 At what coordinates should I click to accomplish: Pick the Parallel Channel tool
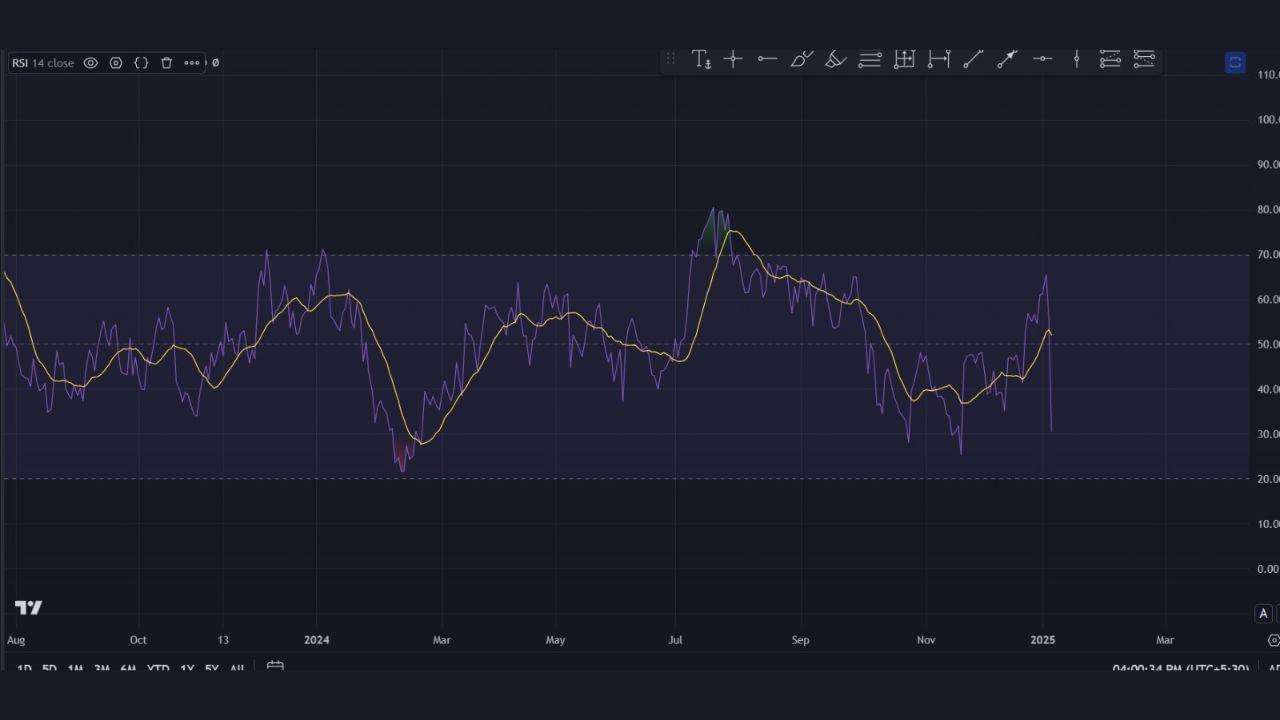pos(1110,60)
